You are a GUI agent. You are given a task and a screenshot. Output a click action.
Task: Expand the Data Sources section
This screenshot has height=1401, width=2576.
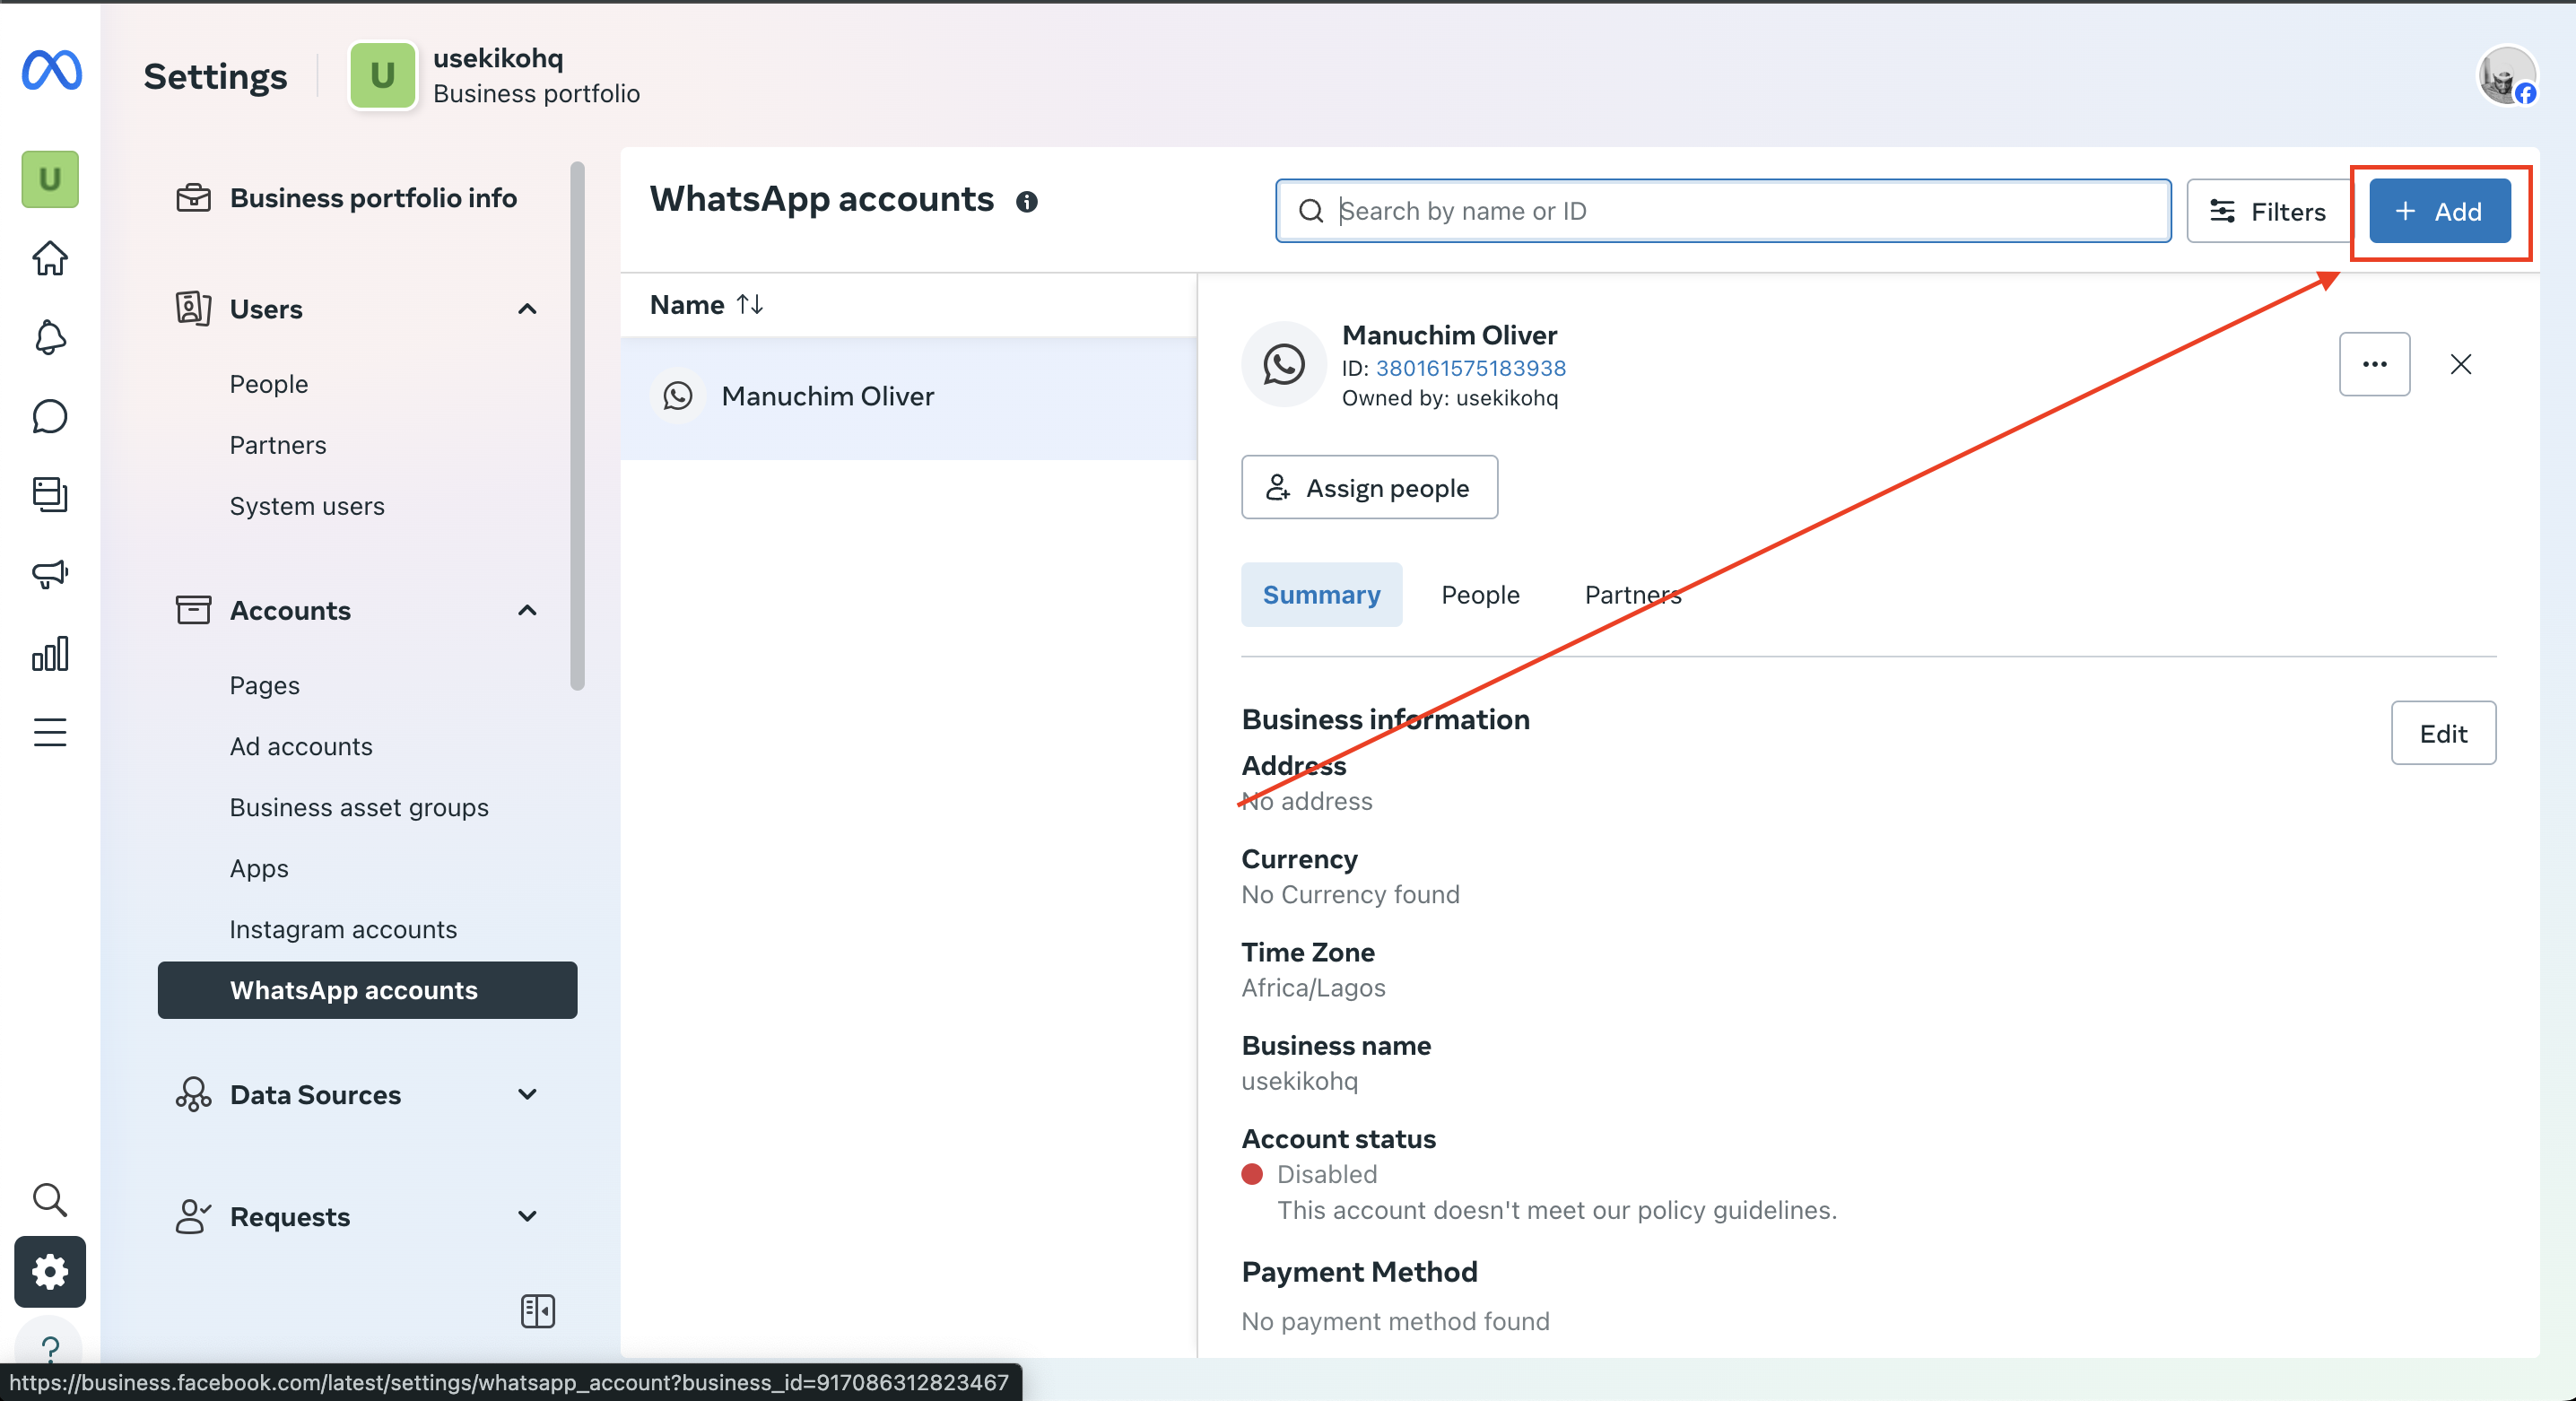[527, 1094]
